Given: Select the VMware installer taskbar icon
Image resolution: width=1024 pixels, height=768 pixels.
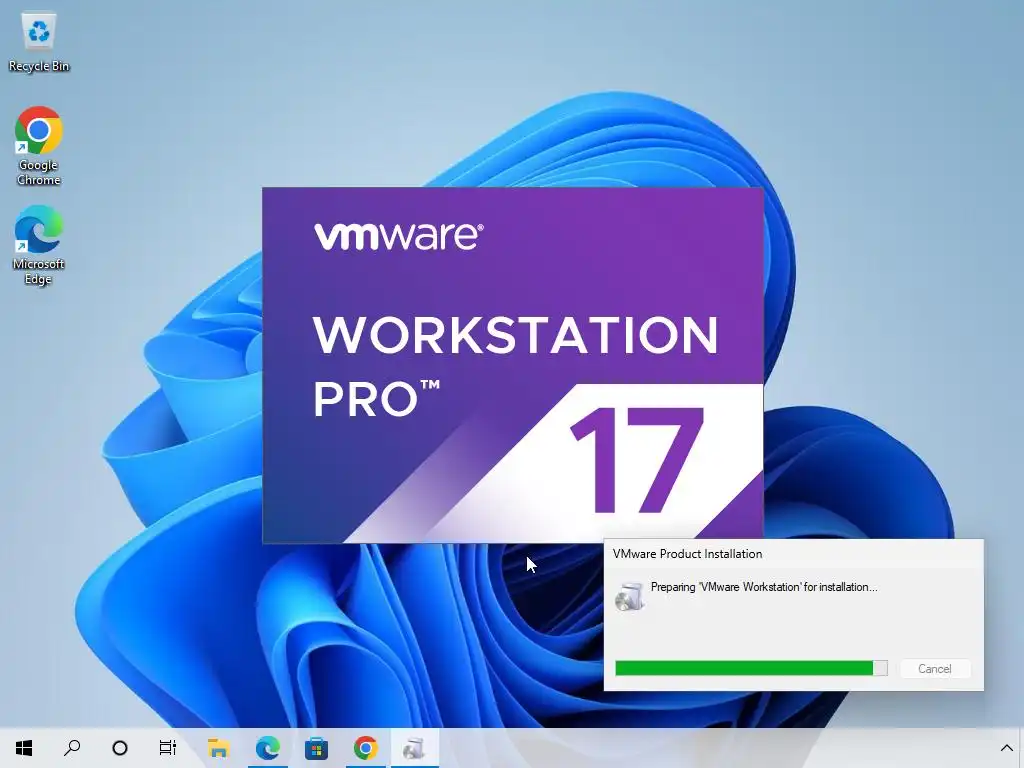Looking at the screenshot, I should (x=415, y=748).
